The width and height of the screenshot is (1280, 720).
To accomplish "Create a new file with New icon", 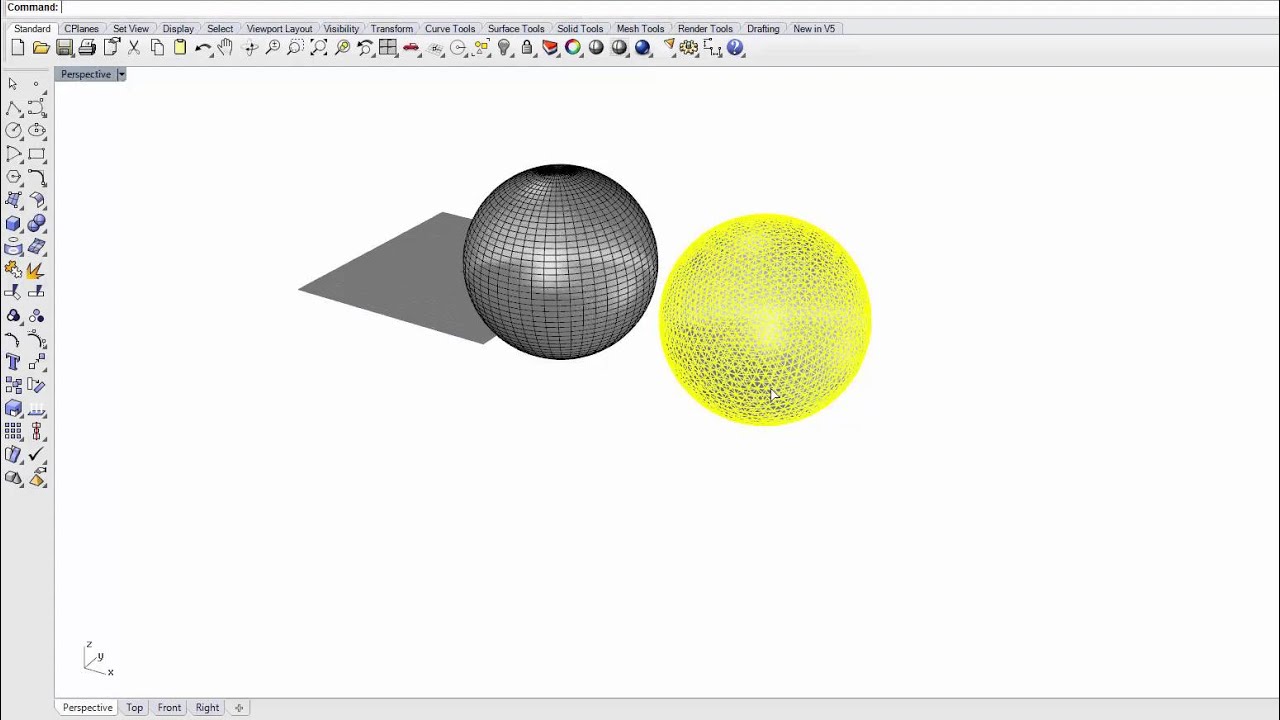I will pos(18,48).
